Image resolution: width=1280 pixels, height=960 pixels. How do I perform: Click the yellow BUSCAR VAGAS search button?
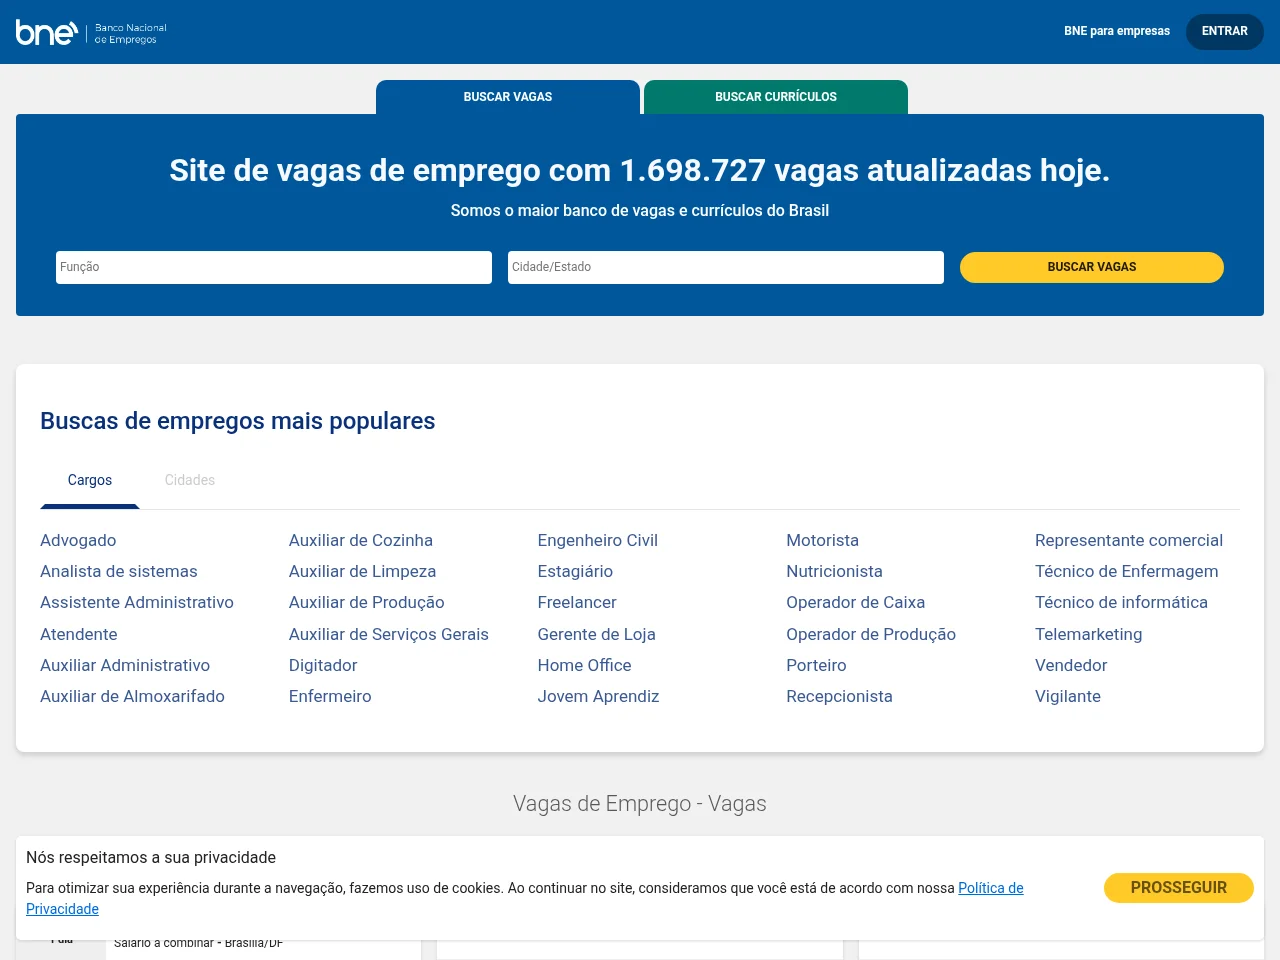click(1092, 267)
